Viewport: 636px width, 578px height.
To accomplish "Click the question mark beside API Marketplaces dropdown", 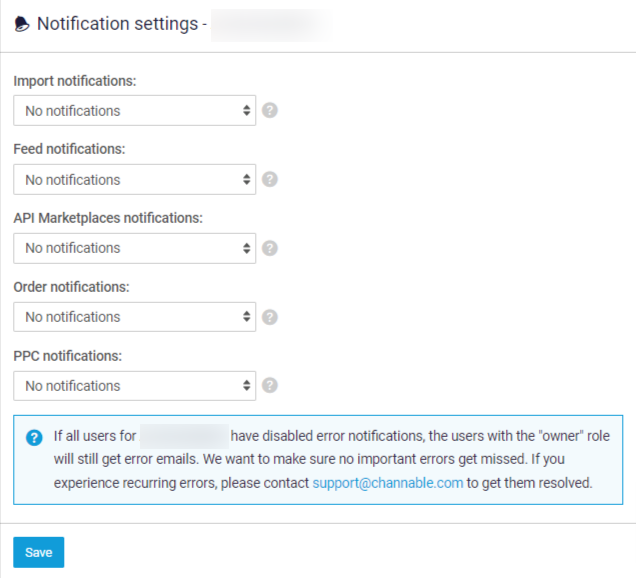I will tap(269, 248).
